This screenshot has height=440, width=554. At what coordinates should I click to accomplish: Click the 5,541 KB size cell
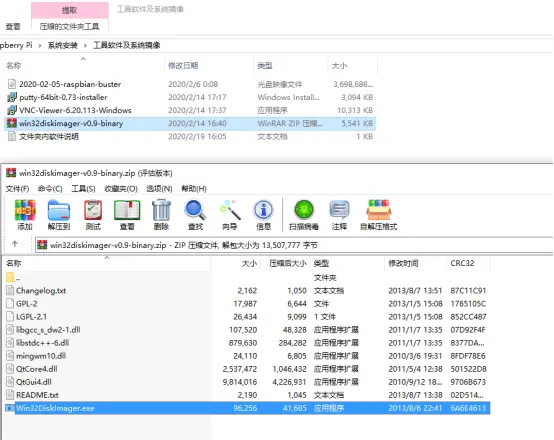357,123
